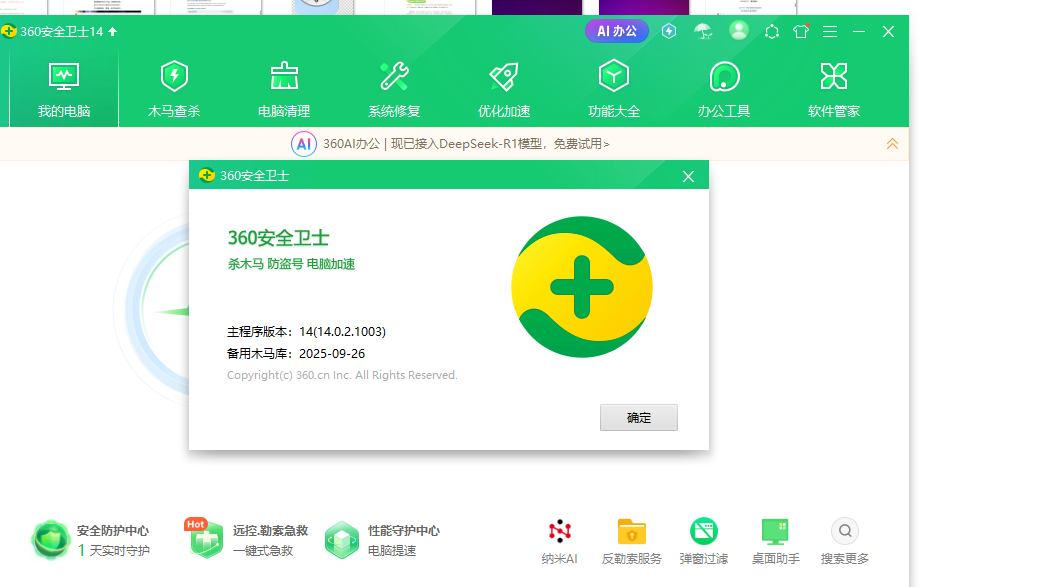This screenshot has width=1037, height=587.
Task: Open the hamburger main menu
Action: (x=830, y=31)
